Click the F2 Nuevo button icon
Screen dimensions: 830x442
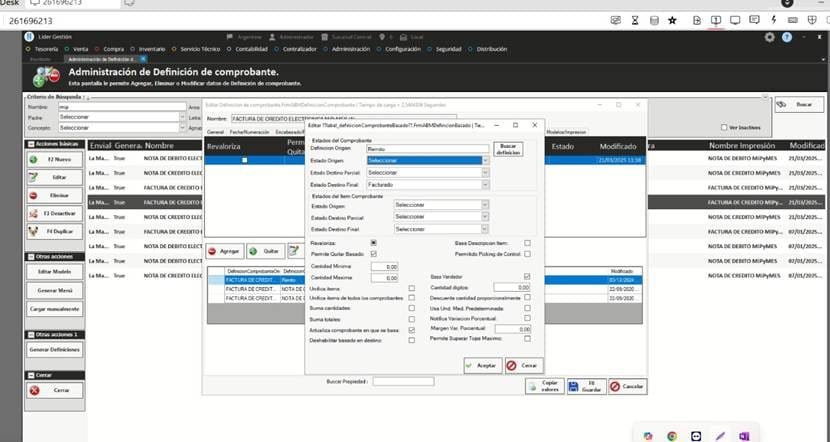(34, 159)
